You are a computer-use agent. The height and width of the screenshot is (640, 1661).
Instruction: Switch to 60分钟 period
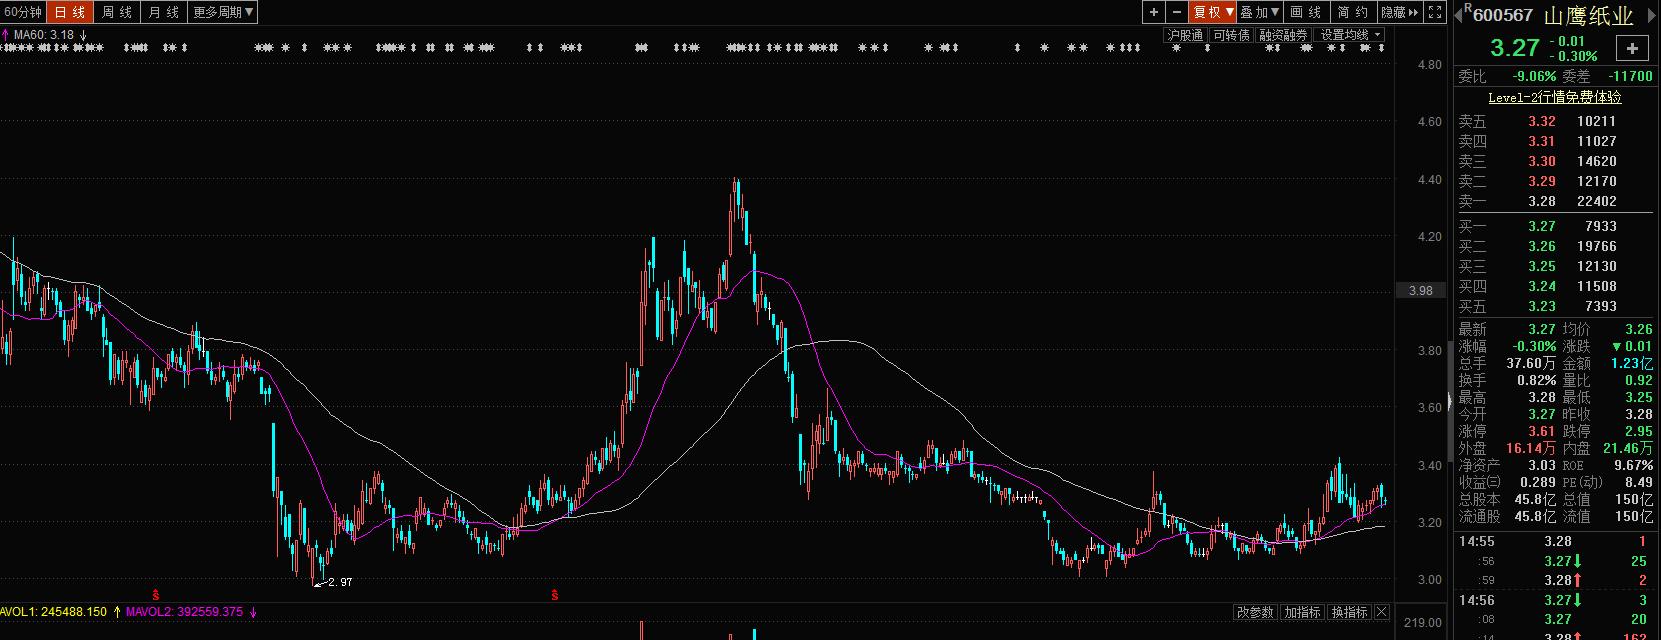click(23, 12)
